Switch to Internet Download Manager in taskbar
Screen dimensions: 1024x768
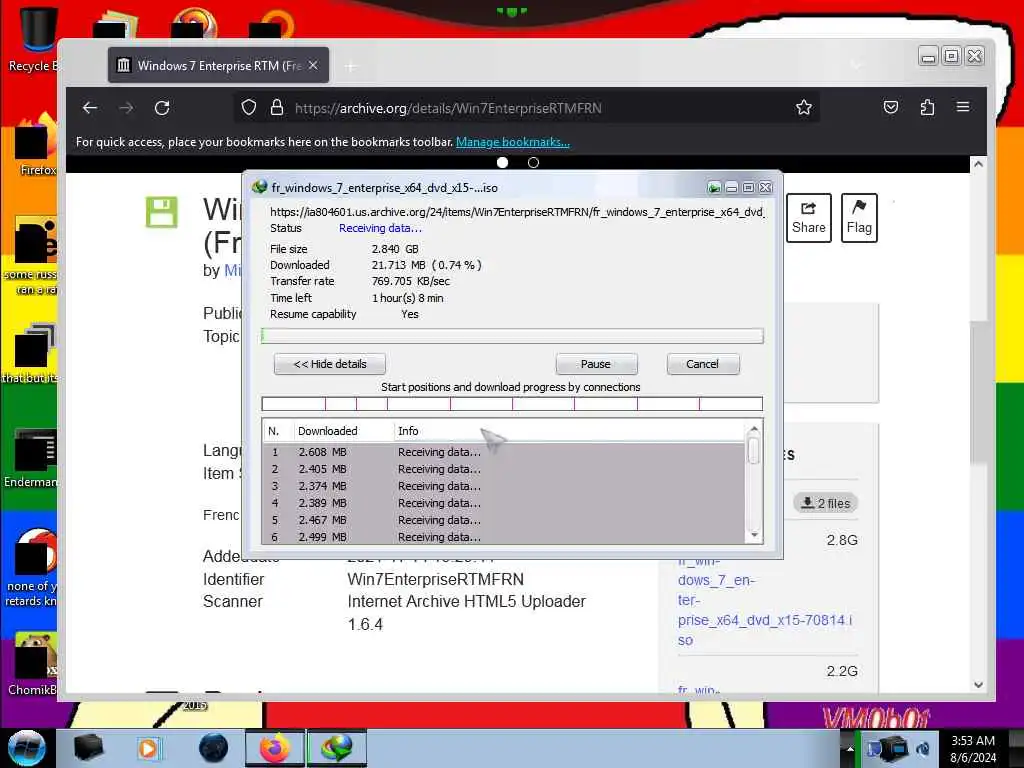336,748
